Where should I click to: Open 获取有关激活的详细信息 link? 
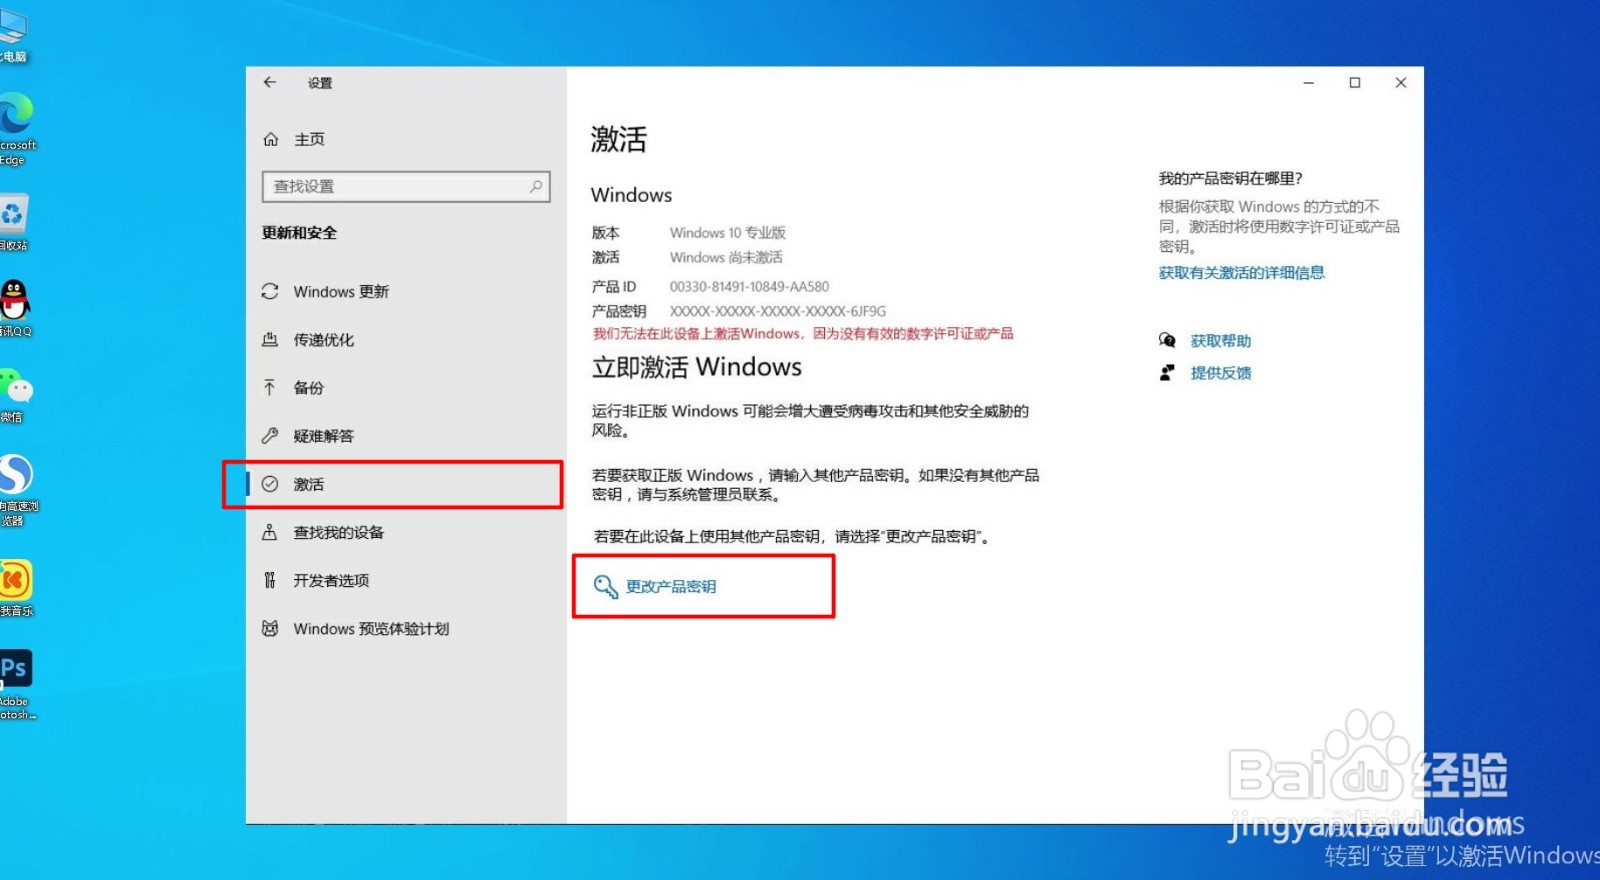click(1241, 273)
